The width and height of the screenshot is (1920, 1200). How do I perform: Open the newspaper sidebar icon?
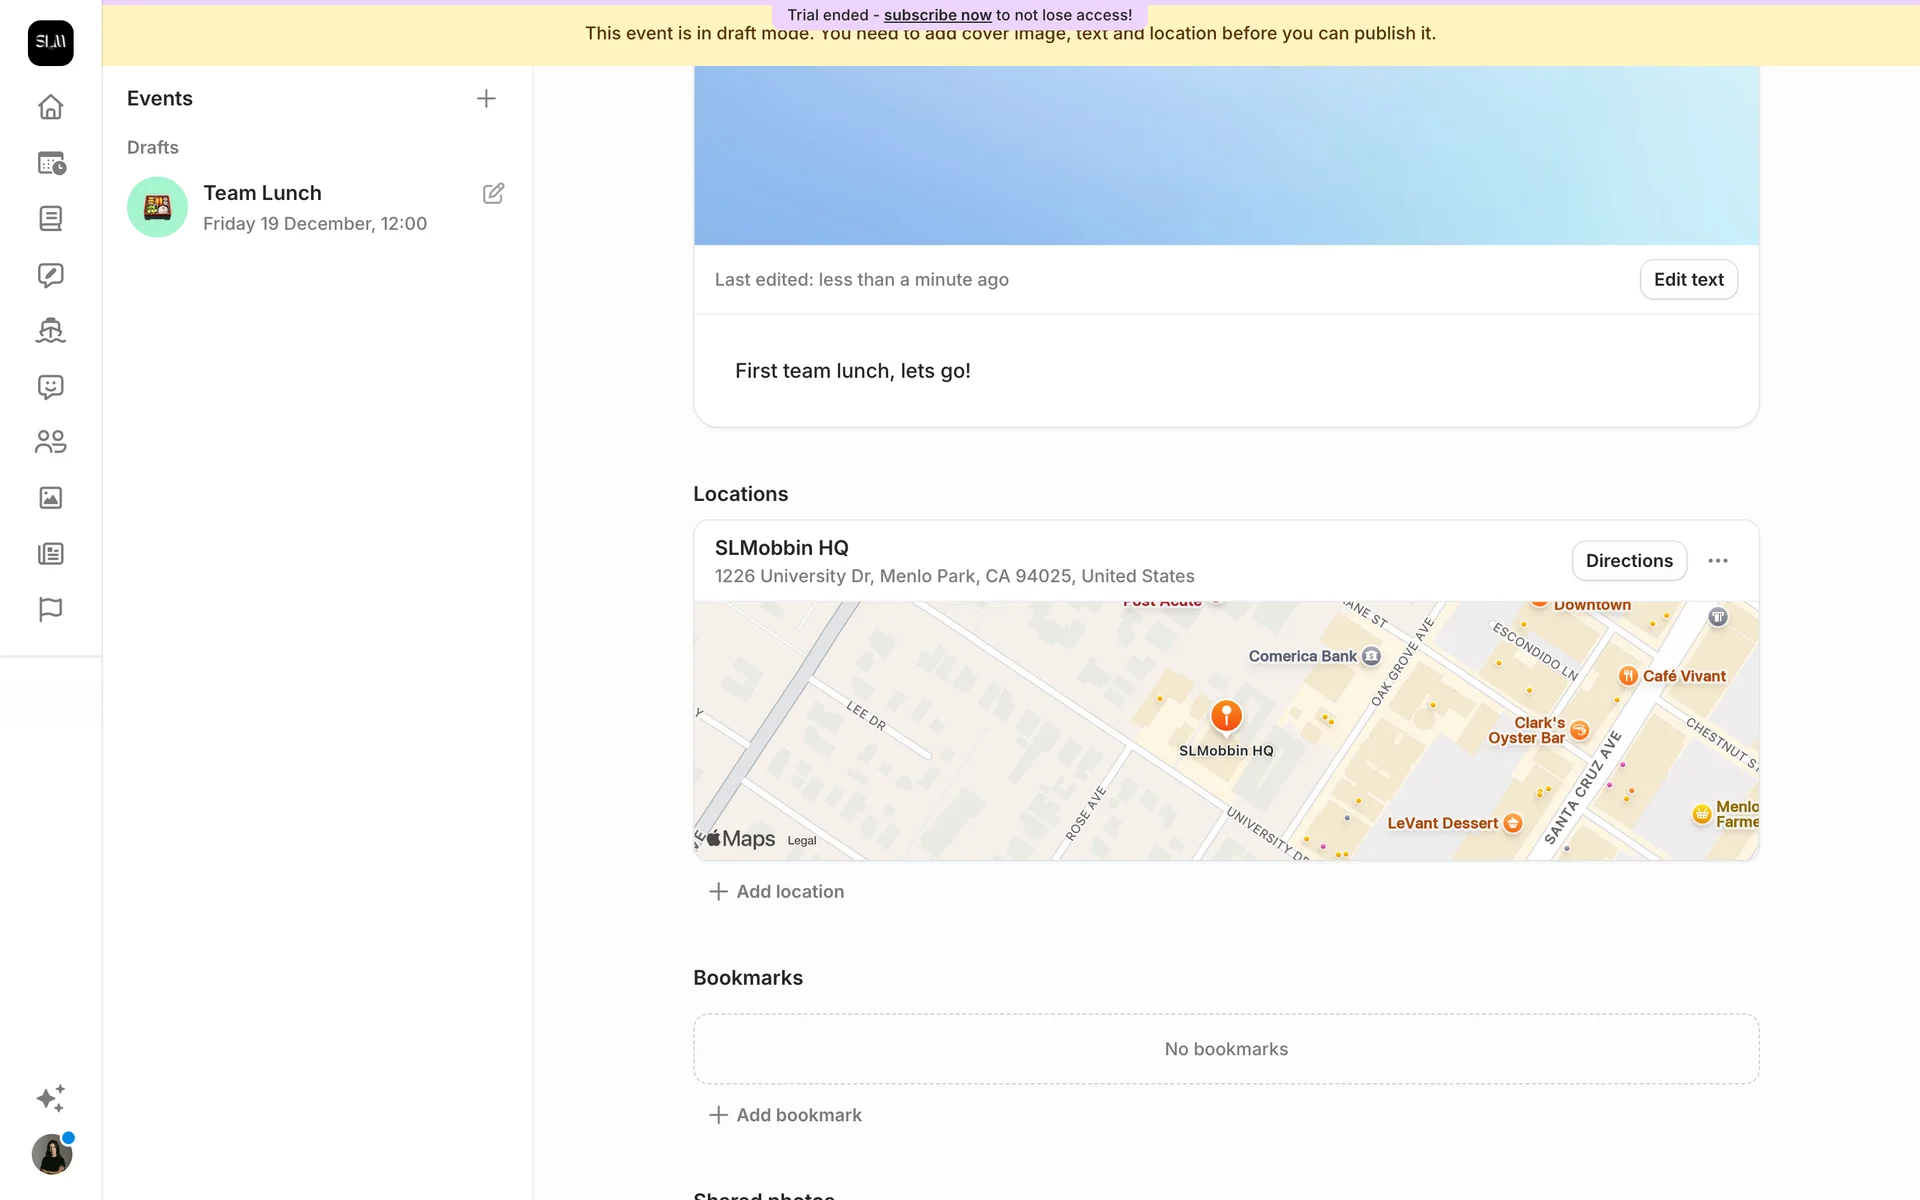coord(50,554)
